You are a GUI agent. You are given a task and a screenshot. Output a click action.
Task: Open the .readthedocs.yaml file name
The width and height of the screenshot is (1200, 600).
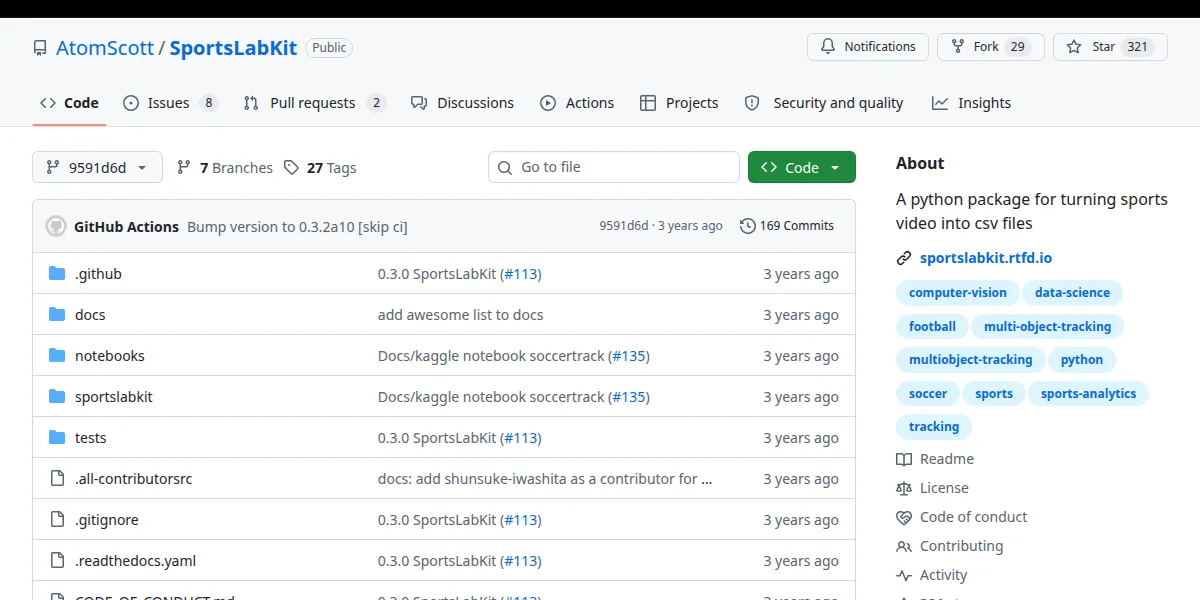(136, 561)
